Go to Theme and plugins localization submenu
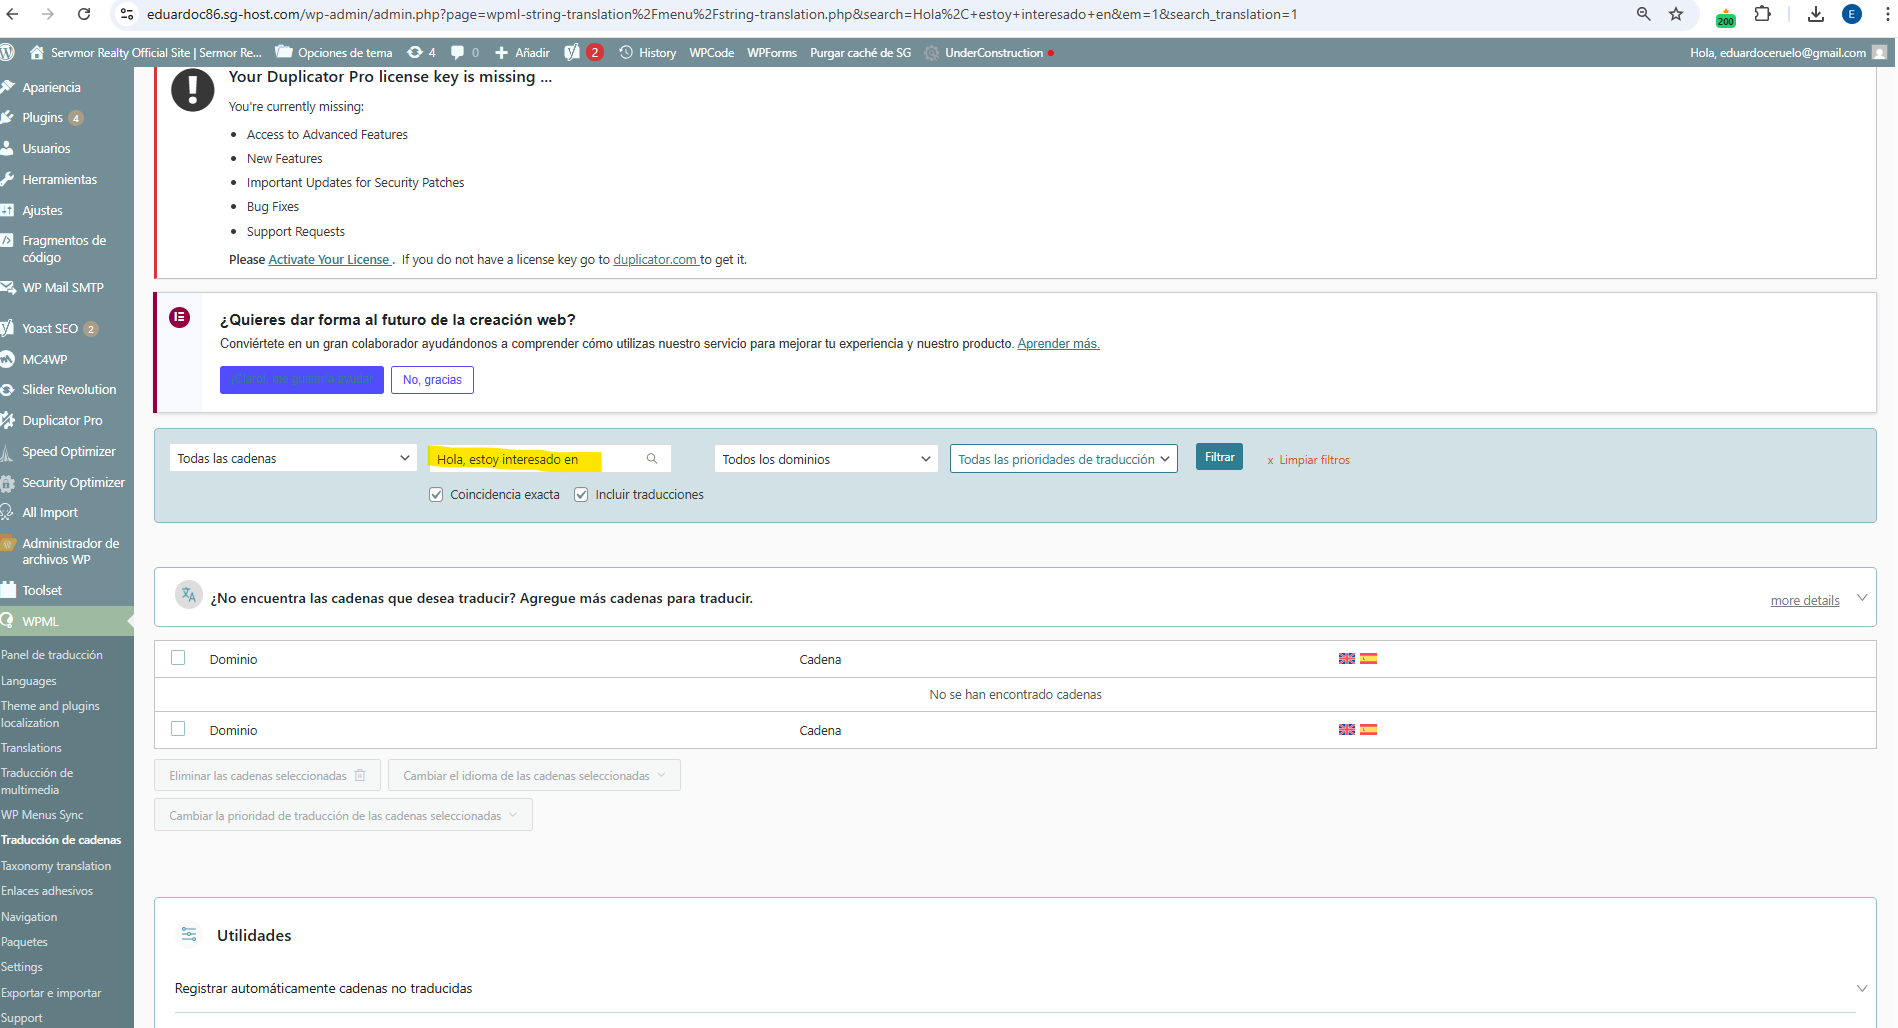 point(50,714)
